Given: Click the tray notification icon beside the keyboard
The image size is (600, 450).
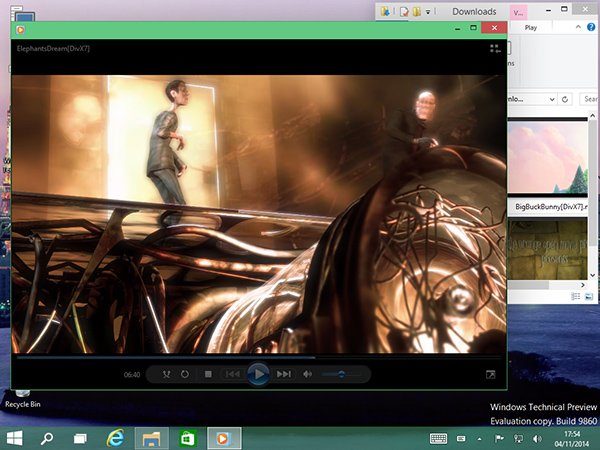Looking at the screenshot, I should pos(461,439).
